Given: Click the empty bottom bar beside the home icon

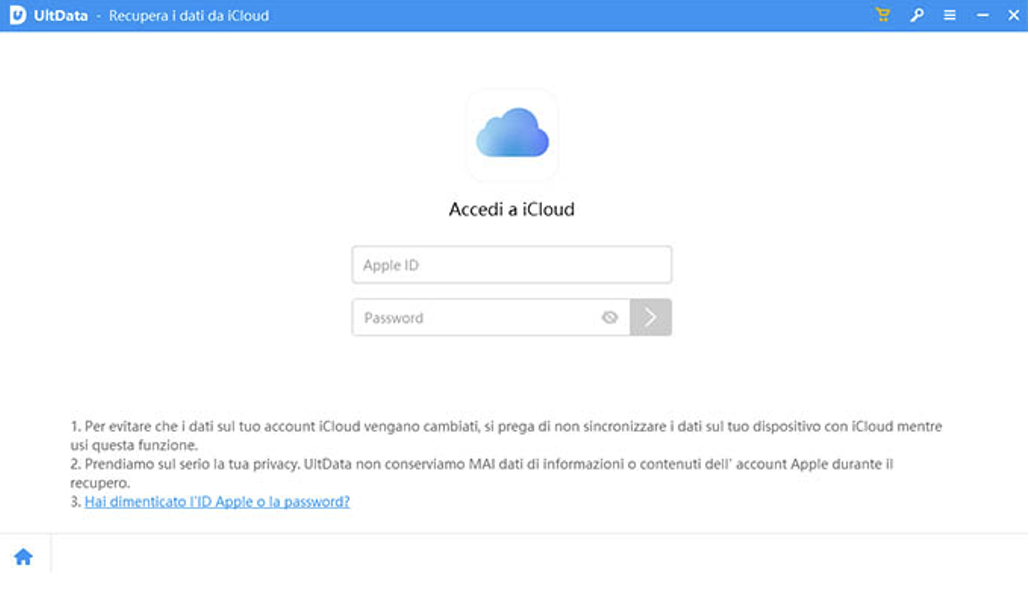Looking at the screenshot, I should [540, 557].
